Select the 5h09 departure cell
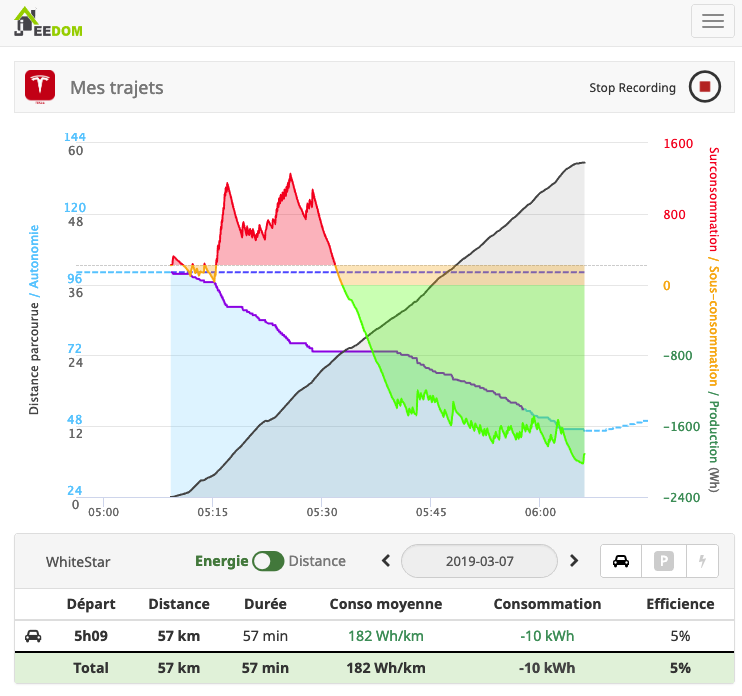The height and width of the screenshot is (696, 742). [x=91, y=636]
